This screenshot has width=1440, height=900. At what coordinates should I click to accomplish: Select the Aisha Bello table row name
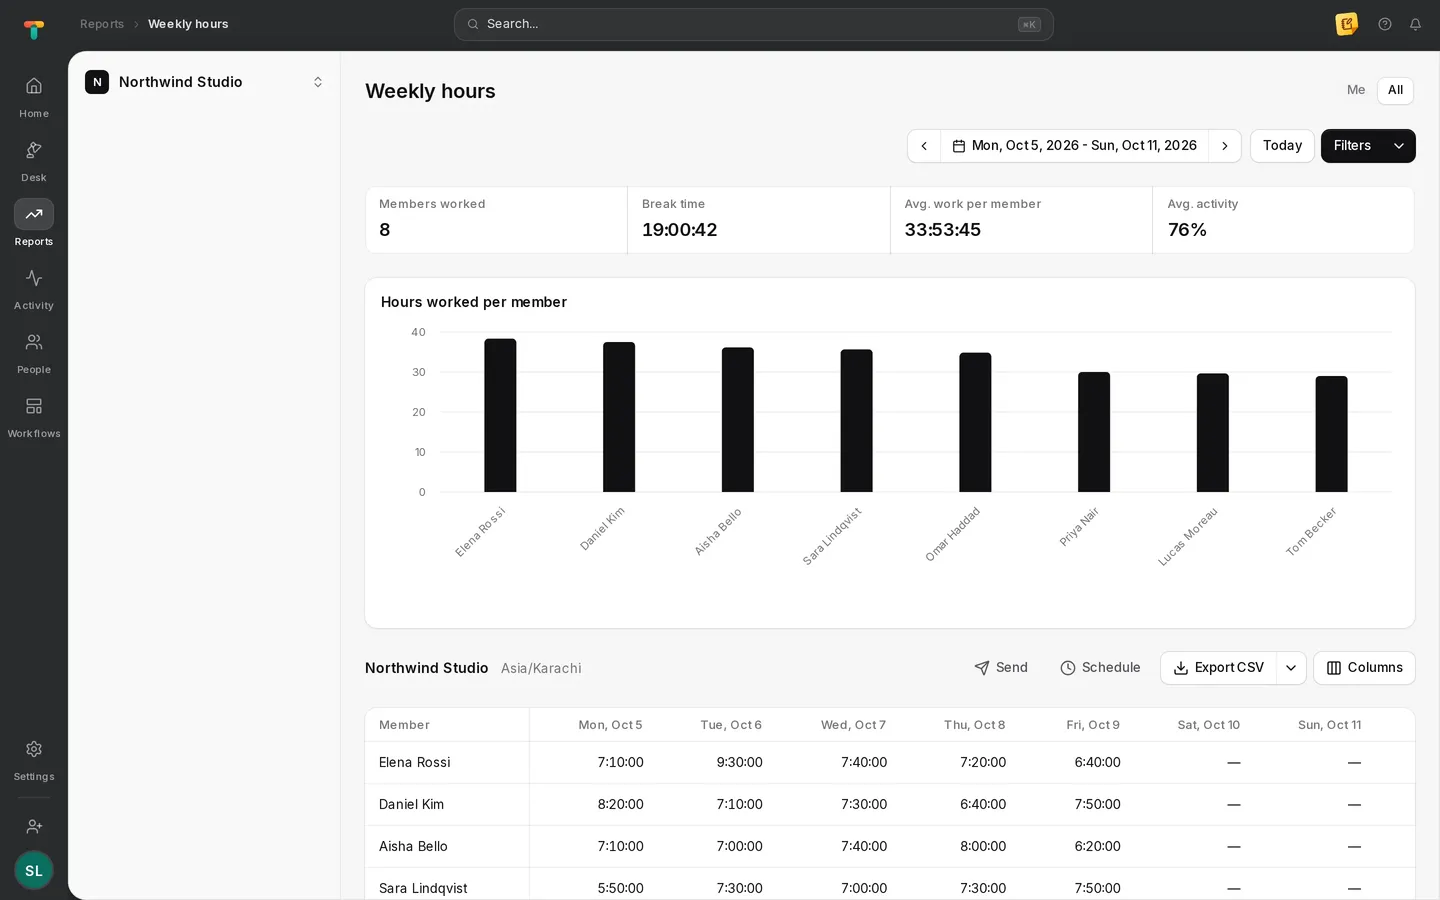[413, 846]
